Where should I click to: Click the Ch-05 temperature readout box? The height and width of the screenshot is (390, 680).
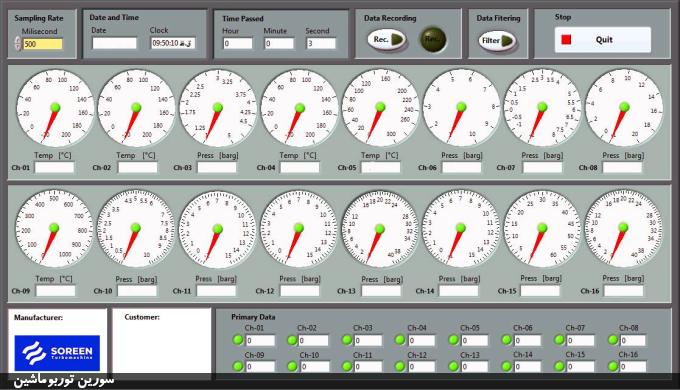click(x=381, y=167)
